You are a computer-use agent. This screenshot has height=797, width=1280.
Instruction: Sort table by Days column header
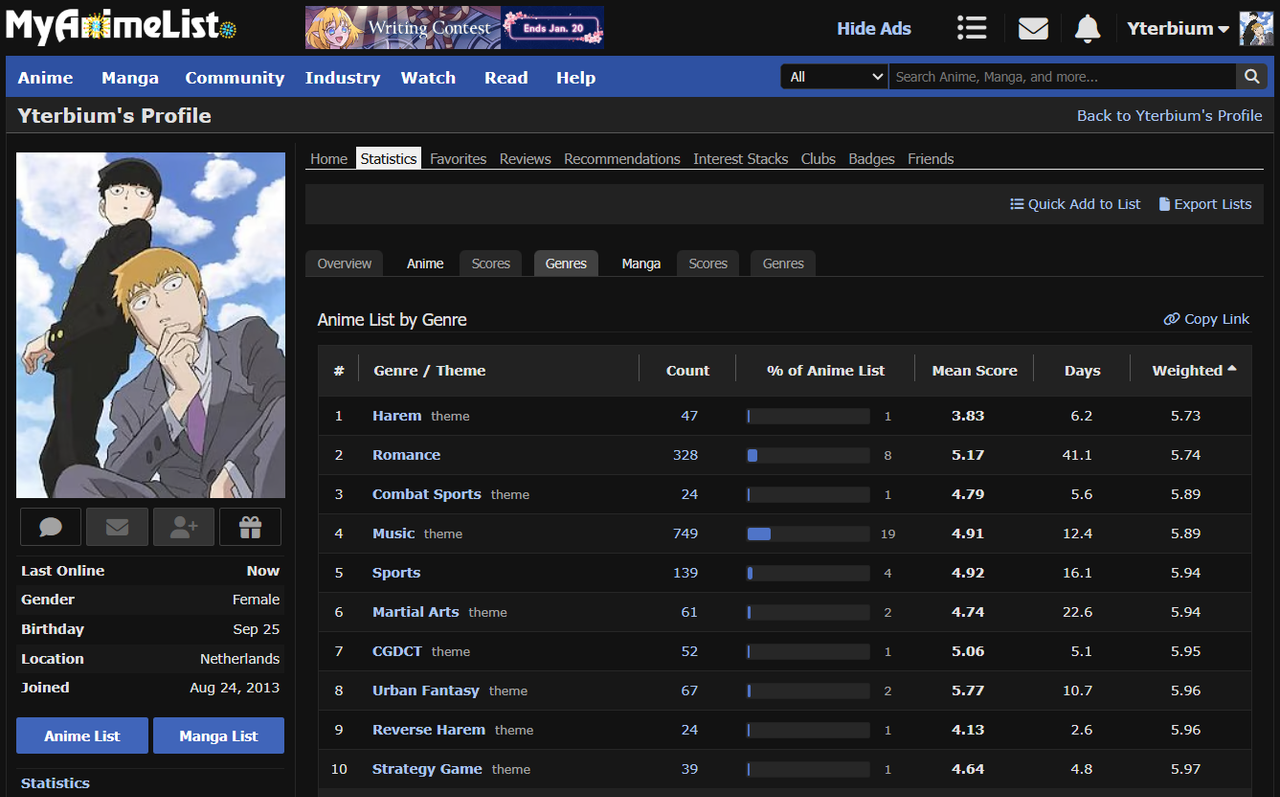[x=1082, y=370]
